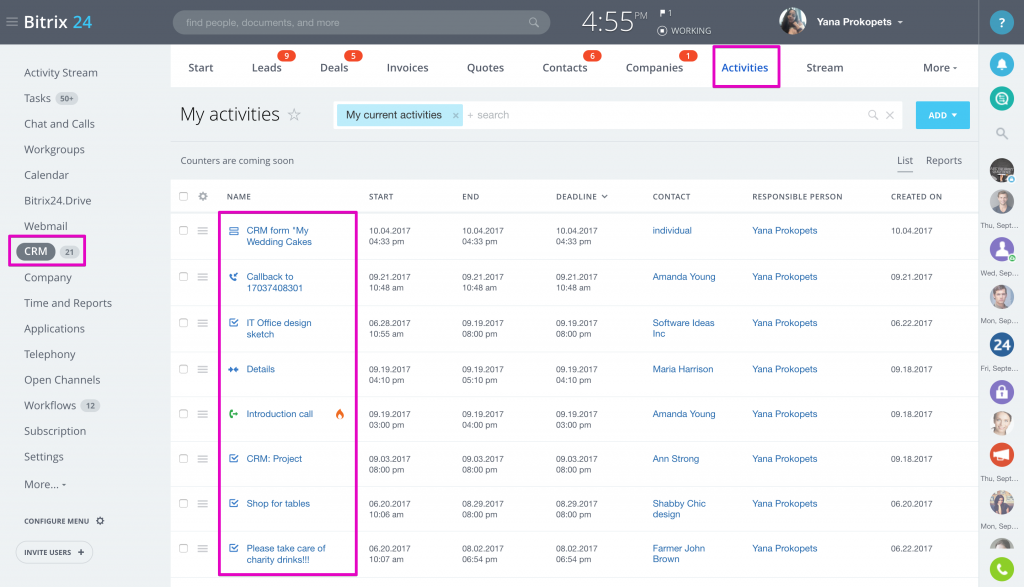Check the Shop for tables row
Viewport: 1024px width, 587px height.
tap(184, 504)
